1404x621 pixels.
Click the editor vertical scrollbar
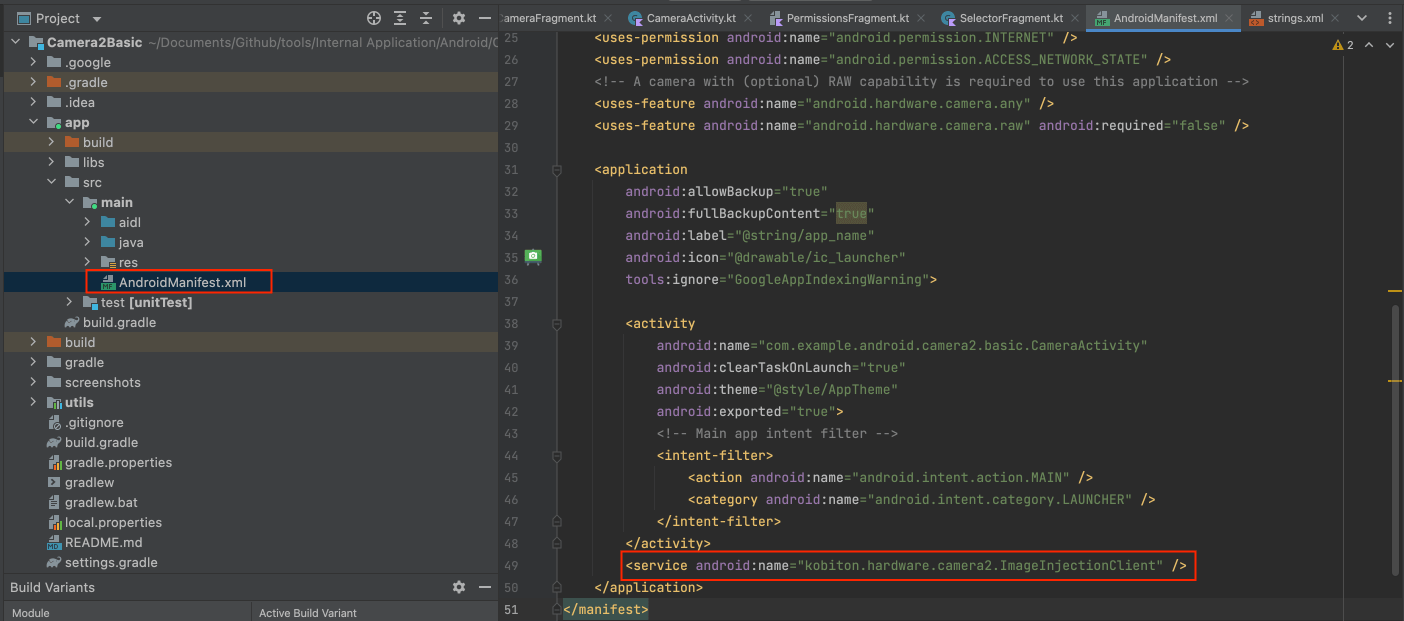pos(1397,440)
